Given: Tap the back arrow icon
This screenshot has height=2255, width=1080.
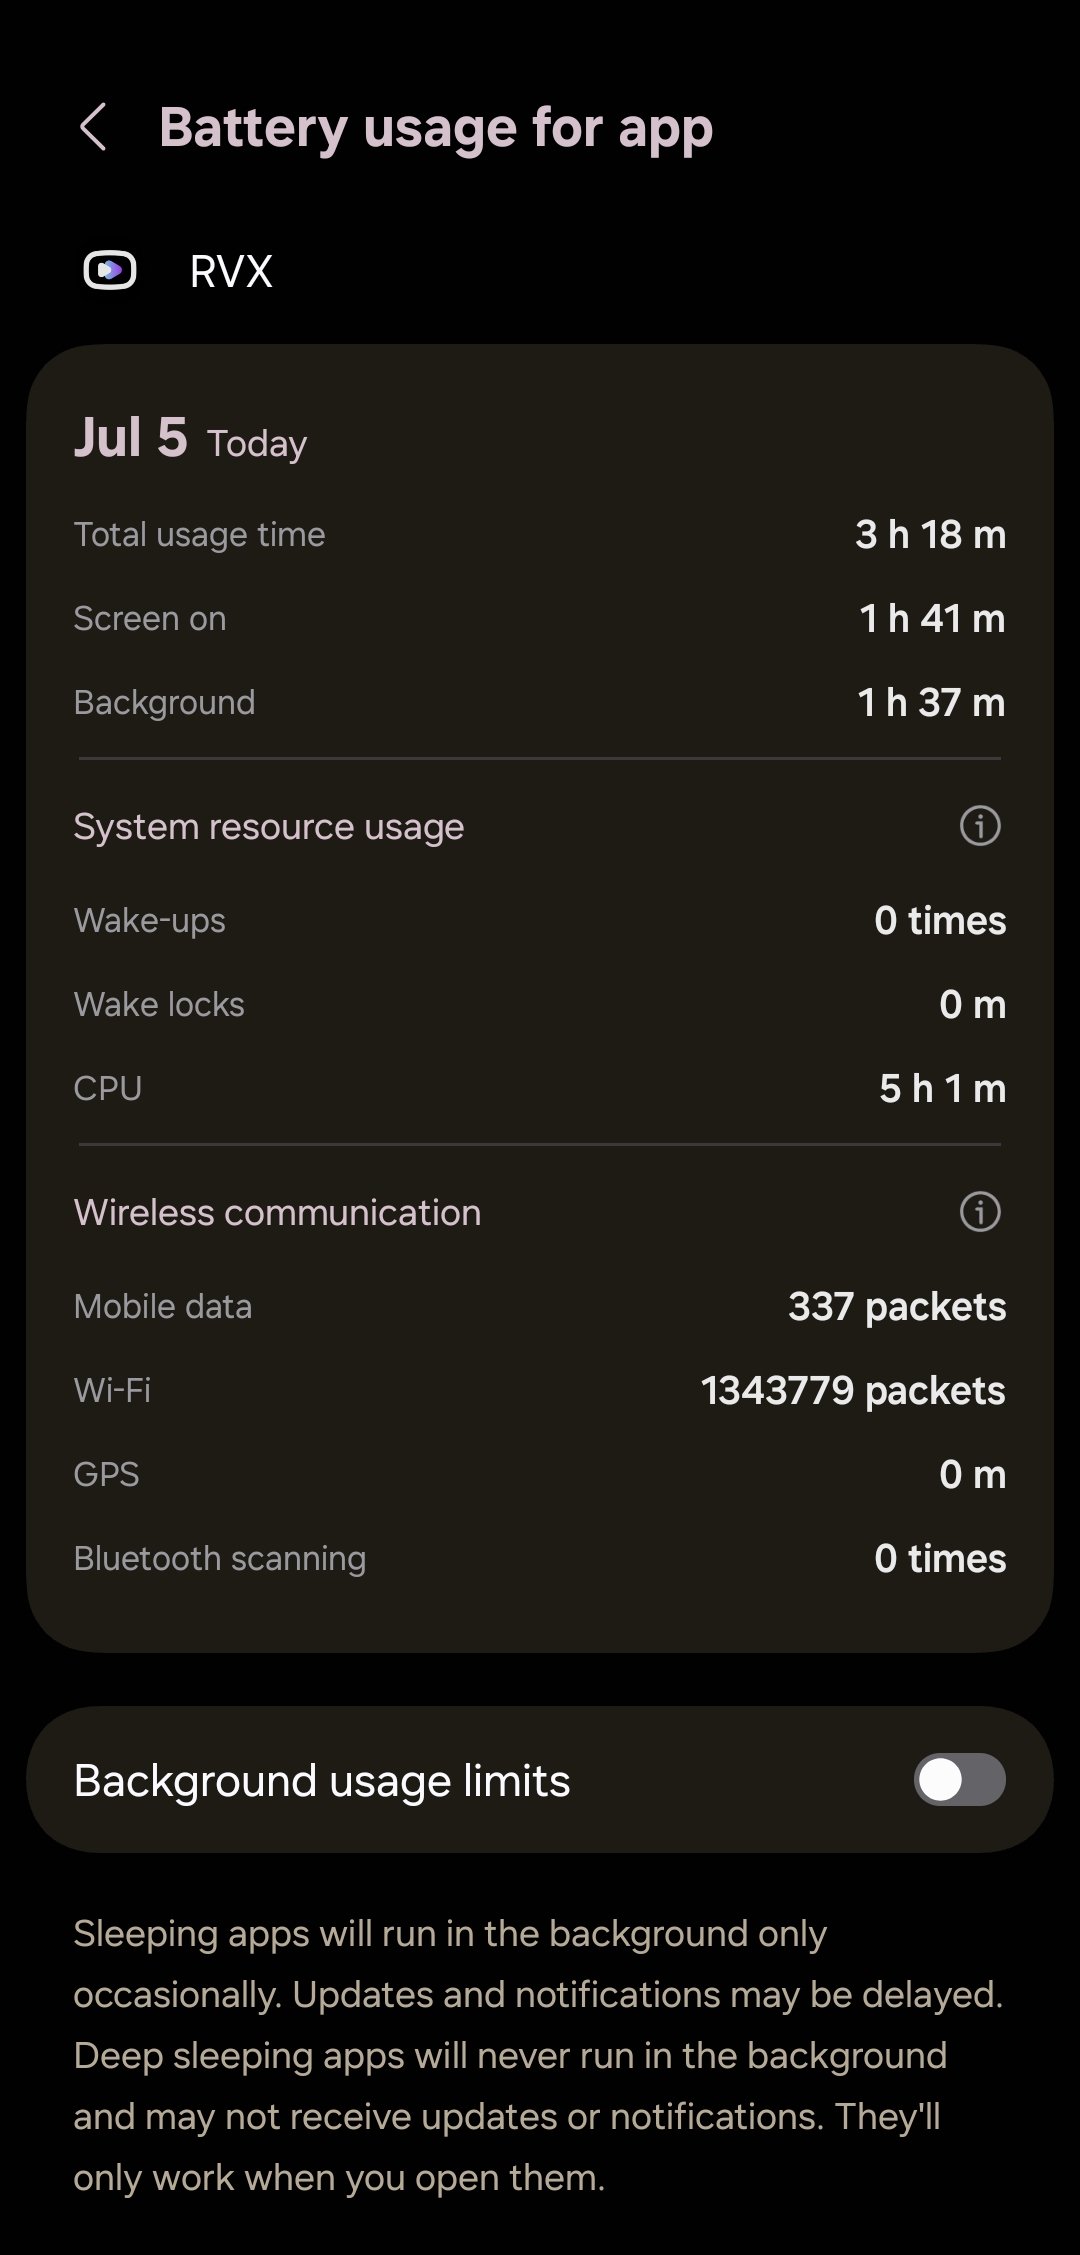Looking at the screenshot, I should [x=93, y=128].
